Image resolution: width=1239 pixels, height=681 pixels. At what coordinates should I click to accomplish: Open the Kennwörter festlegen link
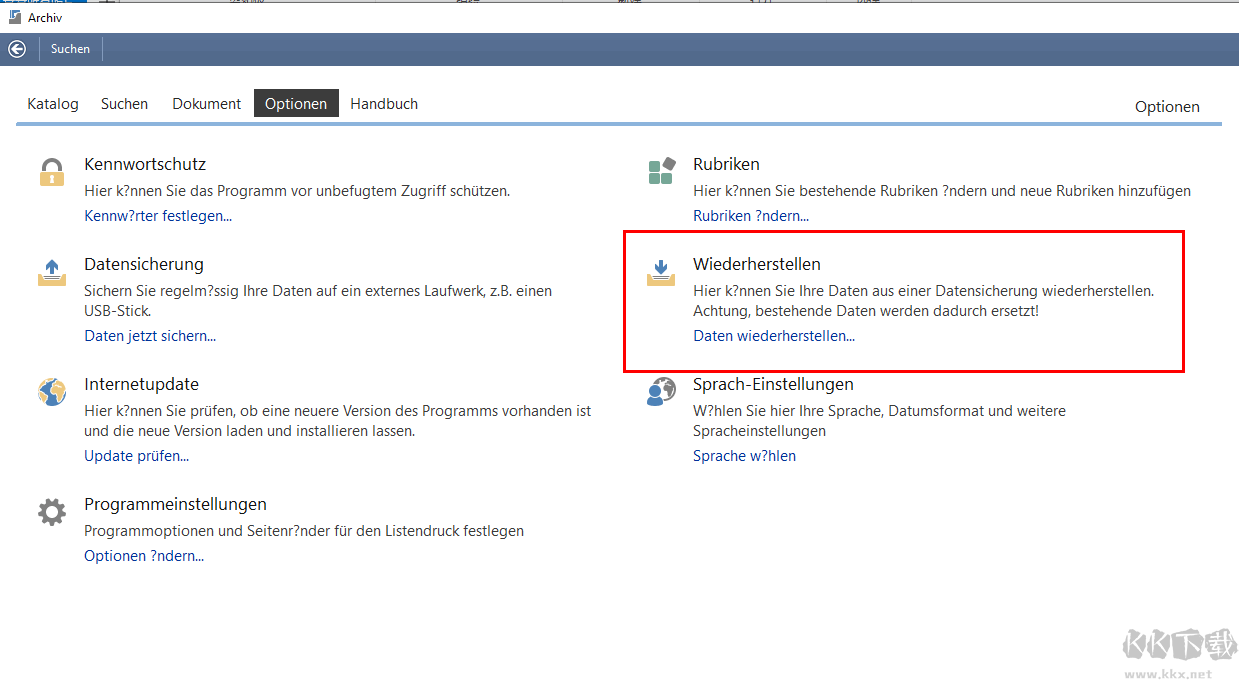[x=158, y=216]
